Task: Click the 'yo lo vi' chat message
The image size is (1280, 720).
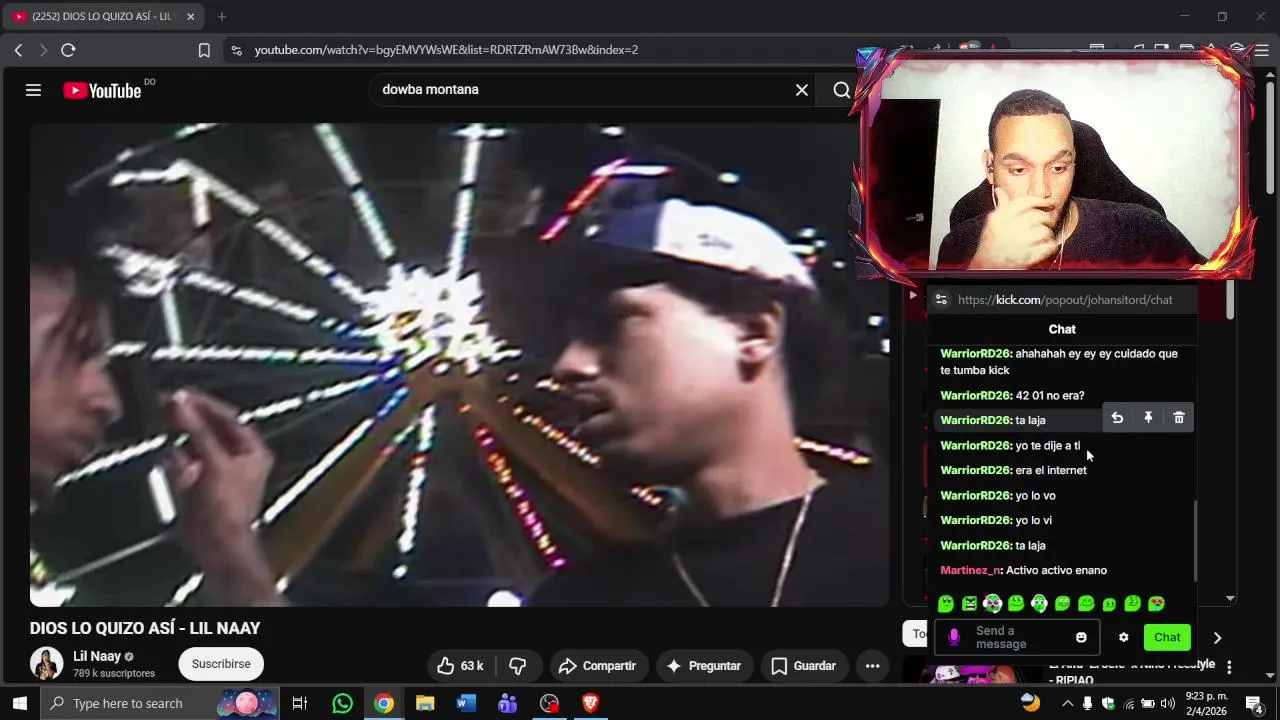Action: [x=1033, y=520]
